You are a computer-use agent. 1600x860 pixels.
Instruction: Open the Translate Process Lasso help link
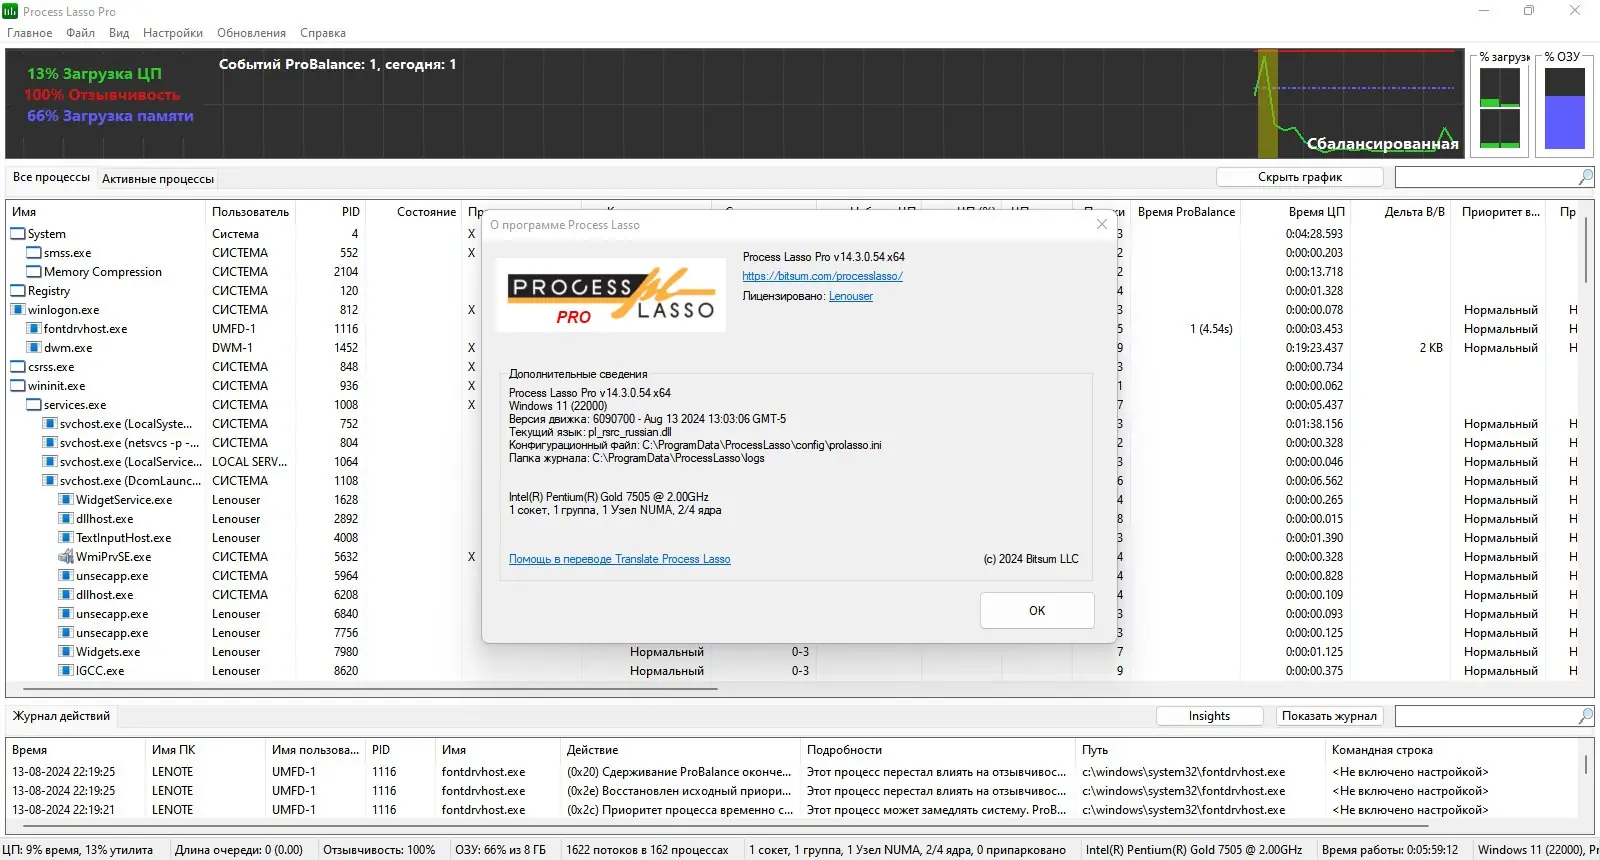(x=620, y=559)
